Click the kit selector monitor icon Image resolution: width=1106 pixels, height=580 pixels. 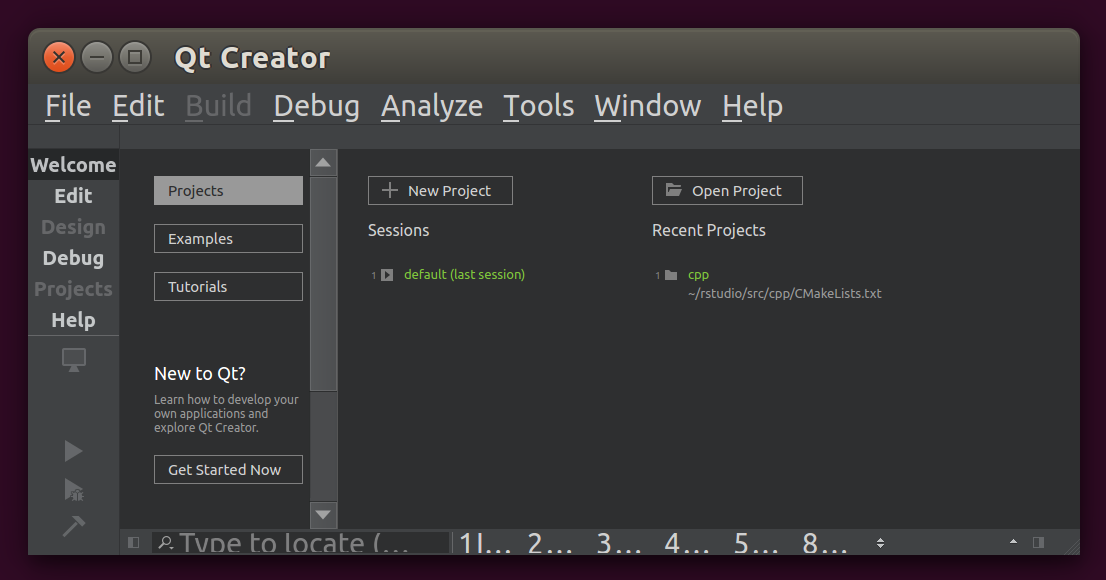74,360
